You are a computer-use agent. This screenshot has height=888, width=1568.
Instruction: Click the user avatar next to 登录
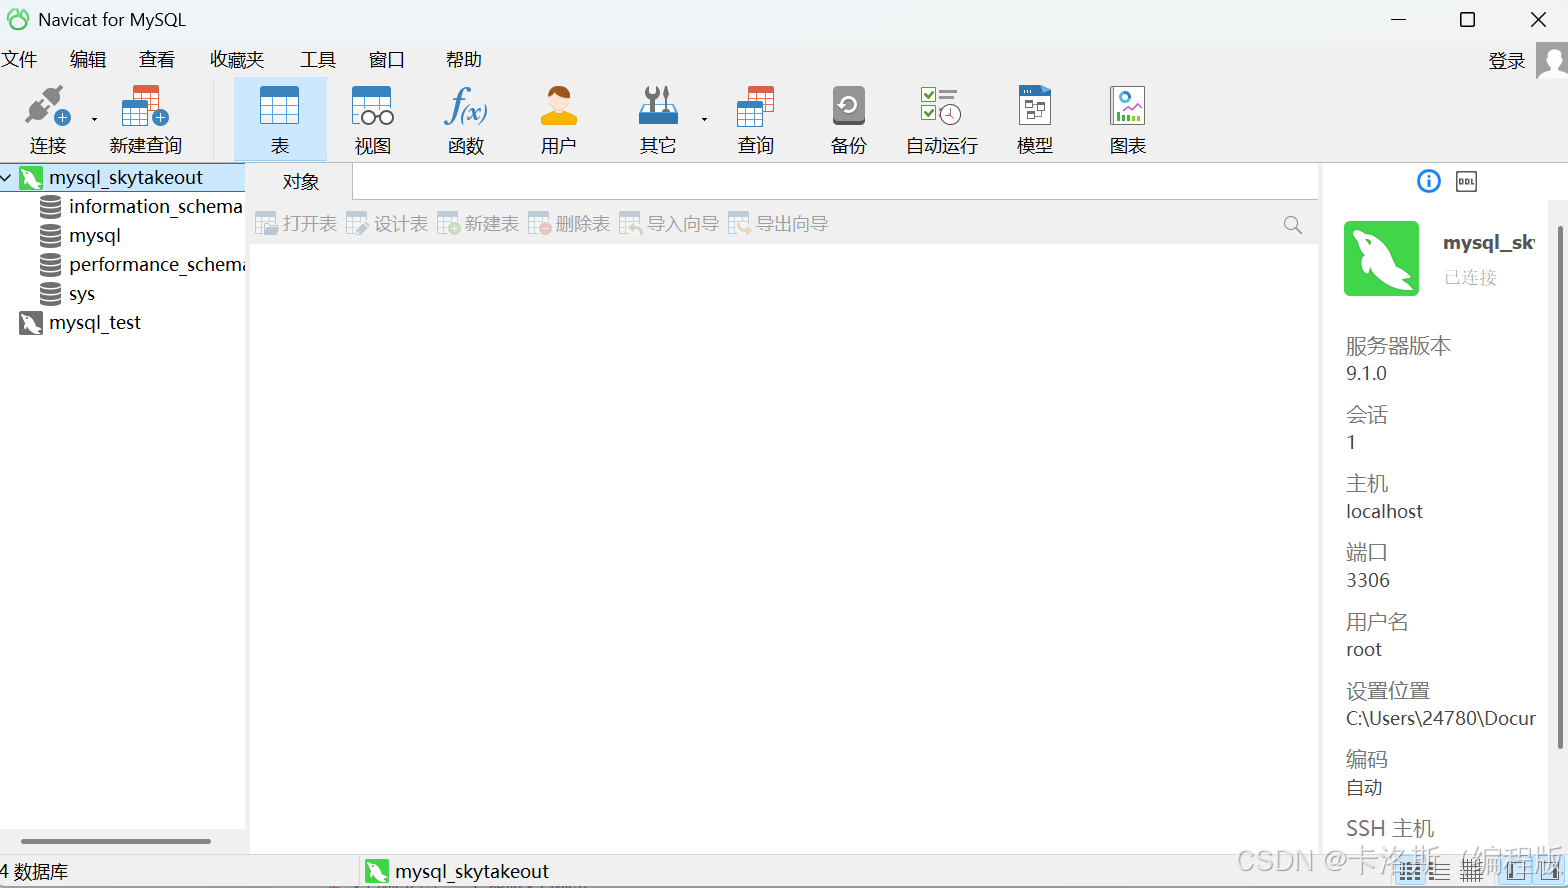pos(1552,60)
